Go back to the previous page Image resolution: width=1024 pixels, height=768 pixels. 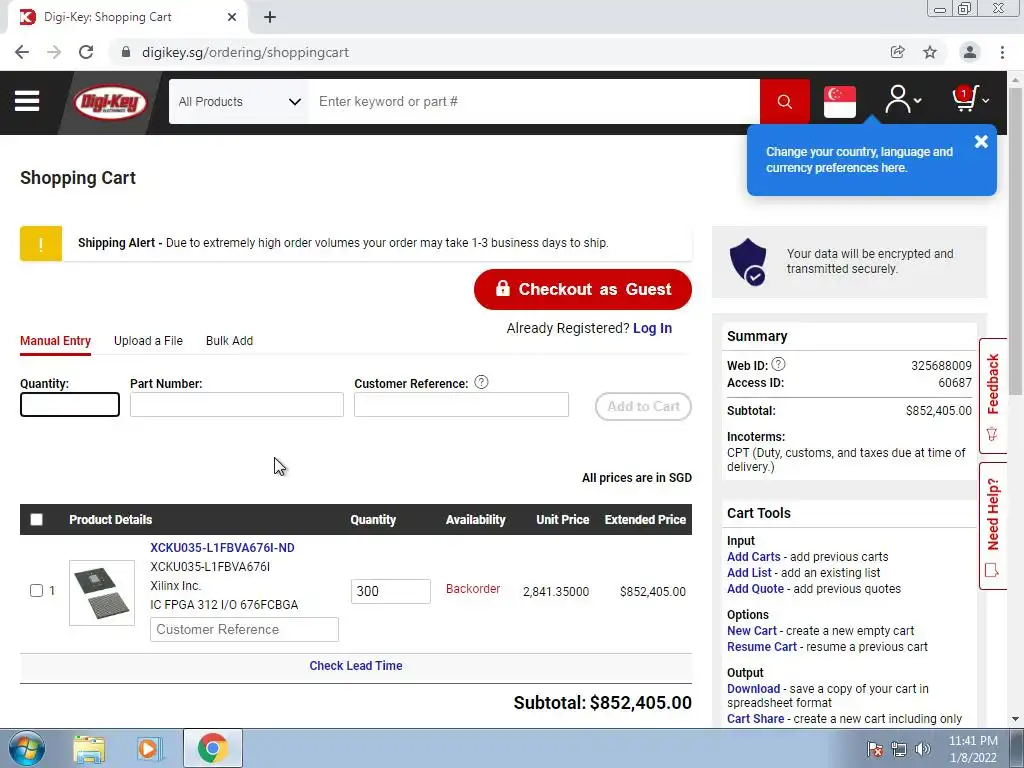click(22, 52)
